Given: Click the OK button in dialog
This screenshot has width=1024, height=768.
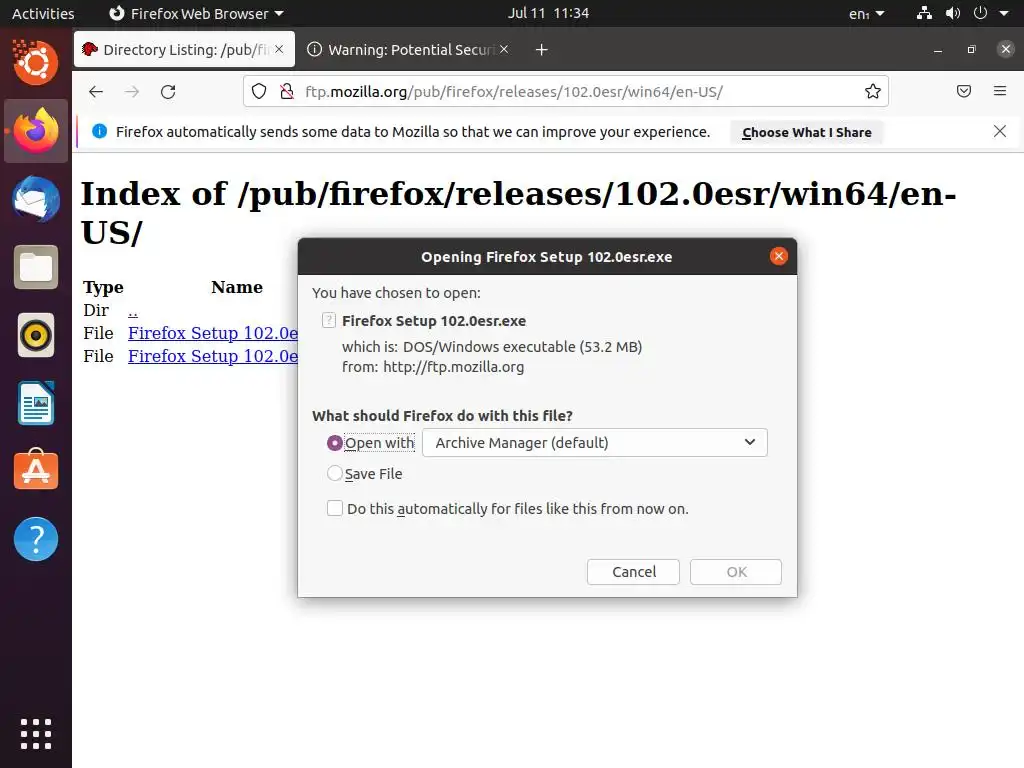Looking at the screenshot, I should click(x=736, y=572).
